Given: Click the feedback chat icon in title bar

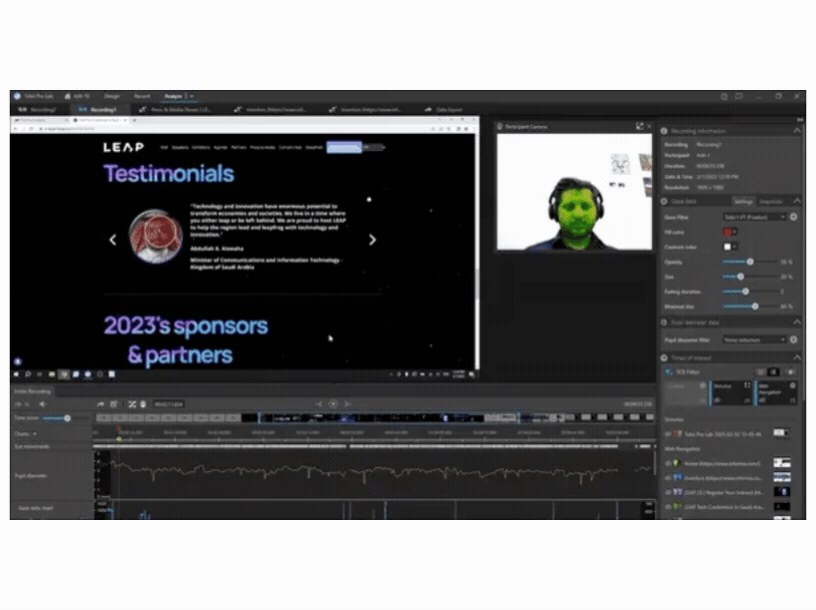Looking at the screenshot, I should (x=739, y=97).
